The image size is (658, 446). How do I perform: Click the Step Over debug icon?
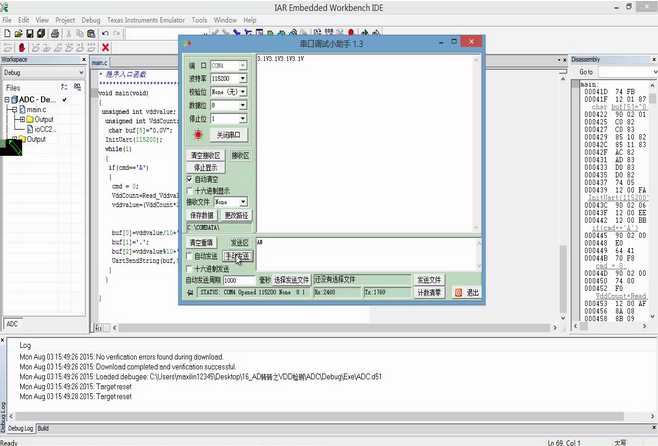coord(36,48)
